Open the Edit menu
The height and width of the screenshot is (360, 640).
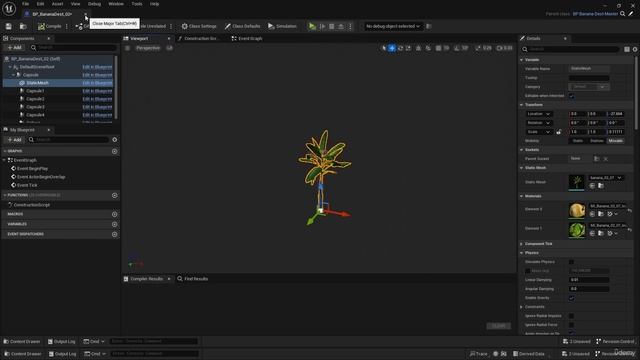40,4
